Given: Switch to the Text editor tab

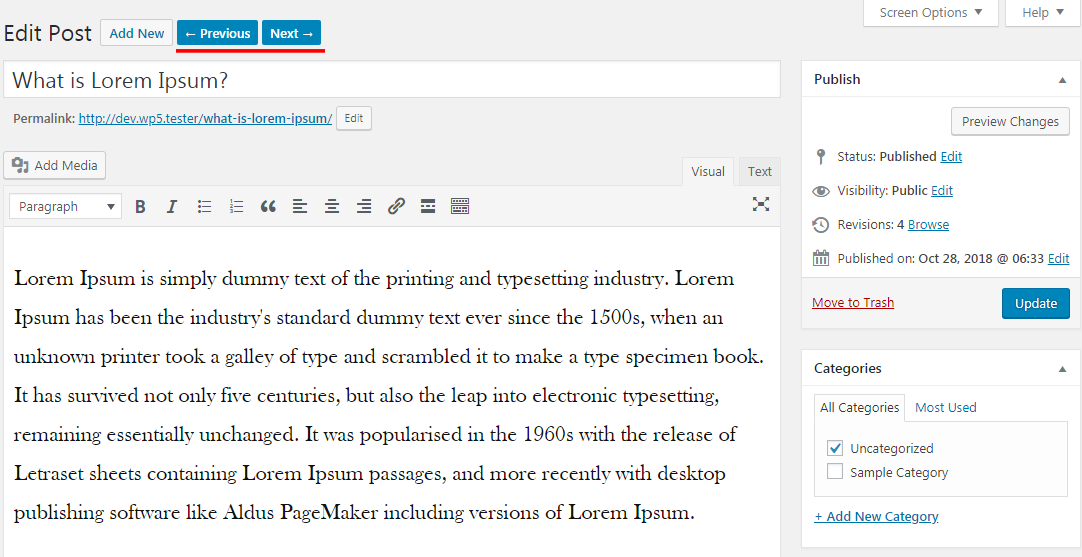Looking at the screenshot, I should click(760, 172).
